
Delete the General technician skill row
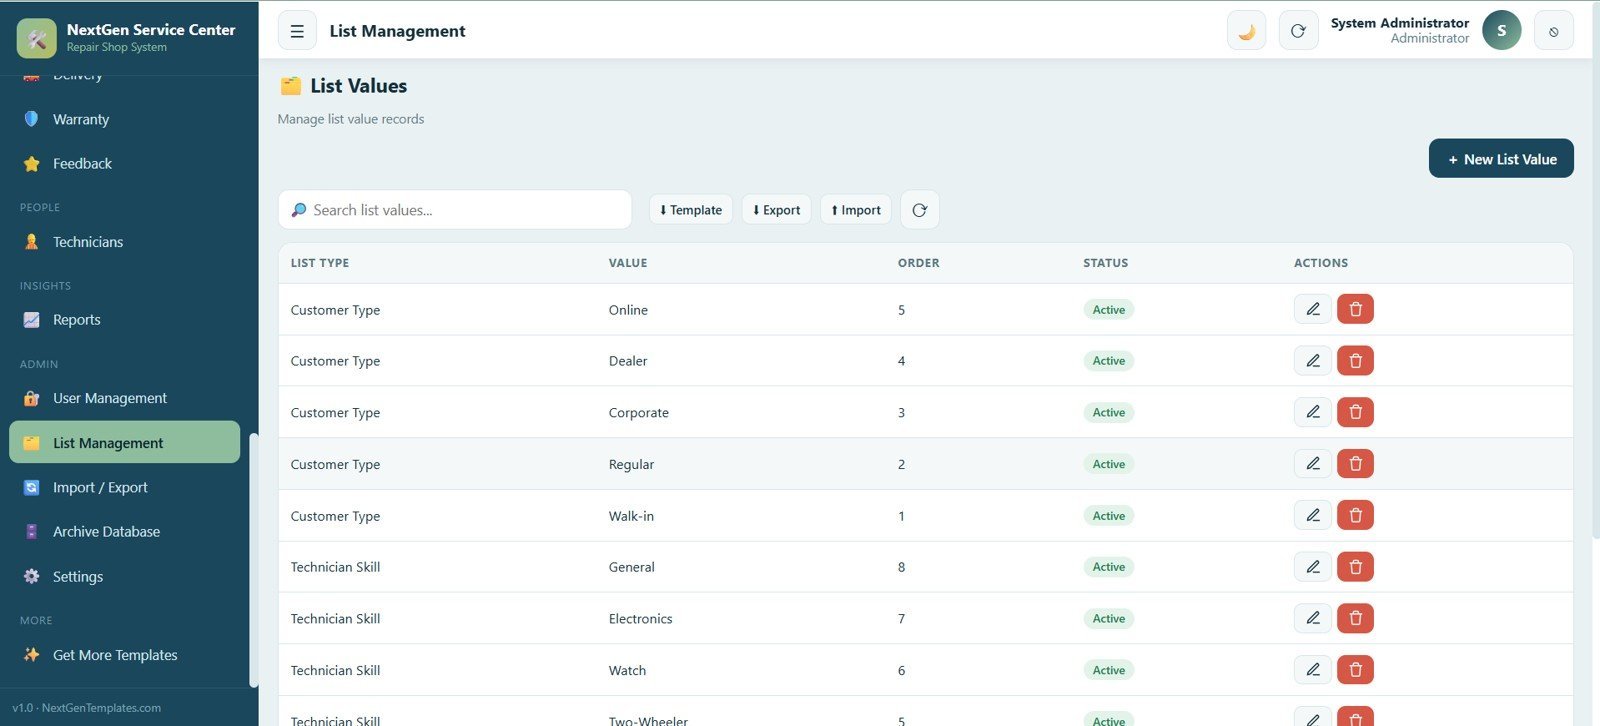tap(1355, 567)
